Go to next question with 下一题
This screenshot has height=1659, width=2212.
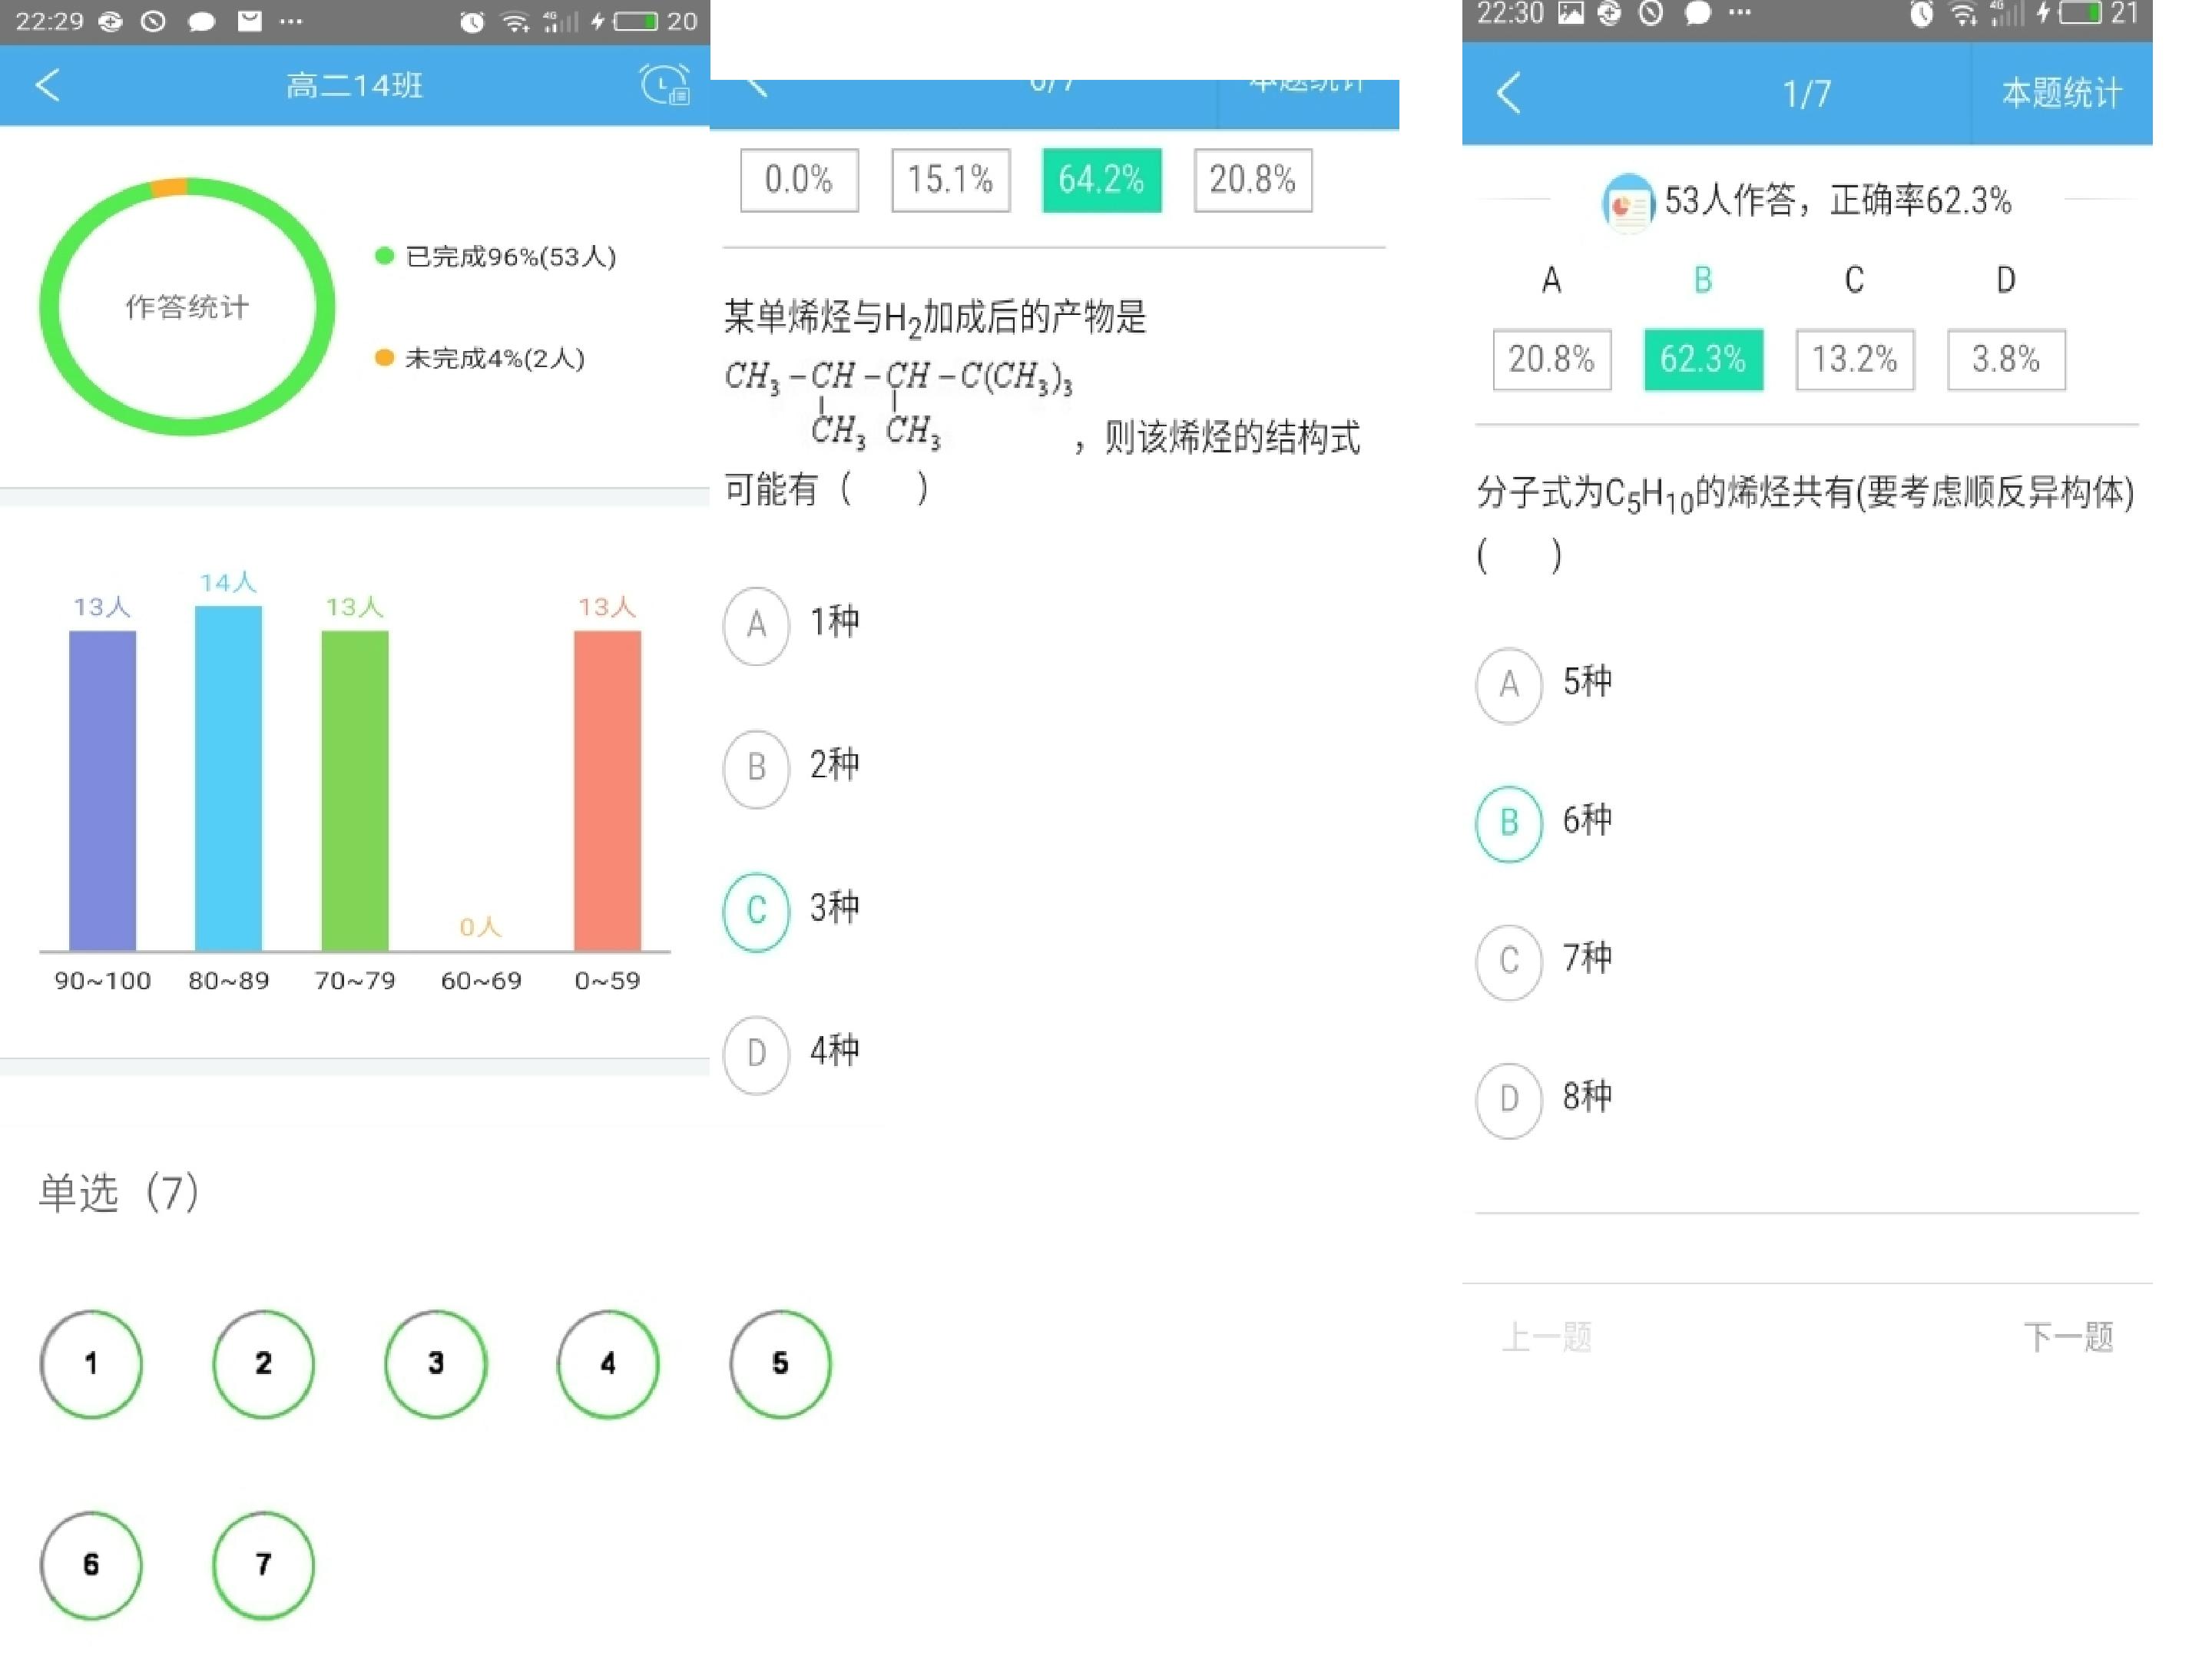[x=2068, y=1337]
